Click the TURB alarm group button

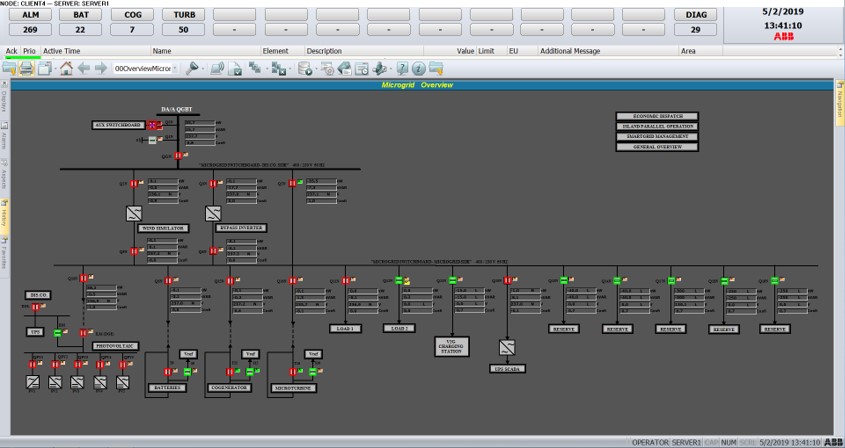pos(184,15)
